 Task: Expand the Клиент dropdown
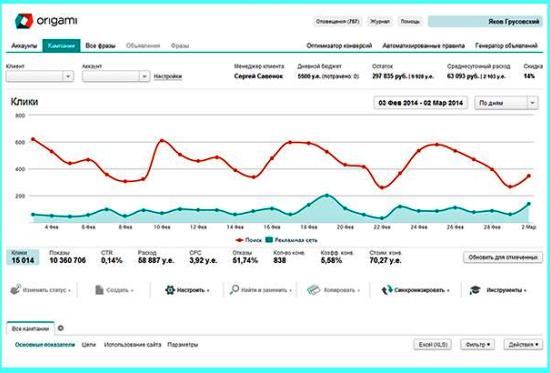click(x=40, y=76)
